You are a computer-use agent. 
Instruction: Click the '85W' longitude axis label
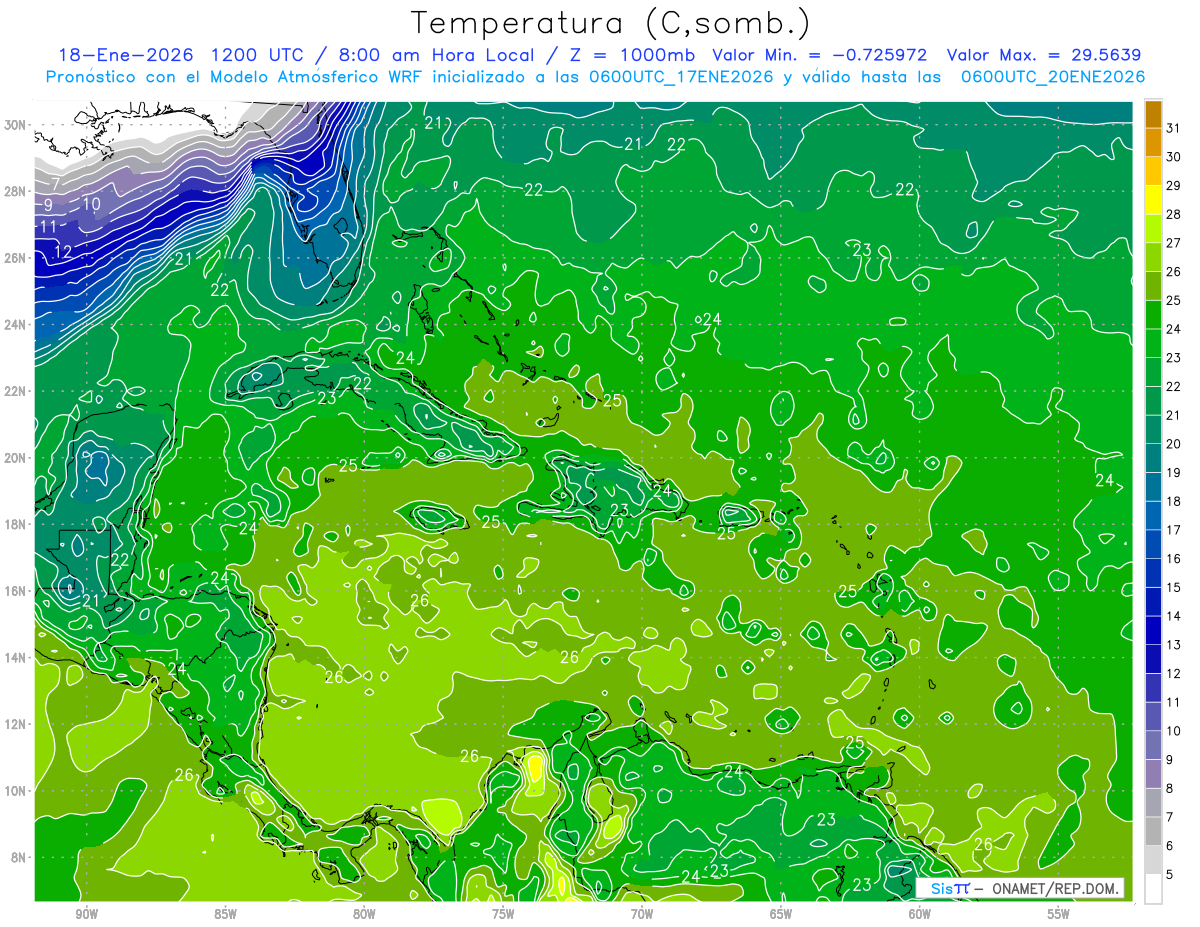(x=225, y=914)
